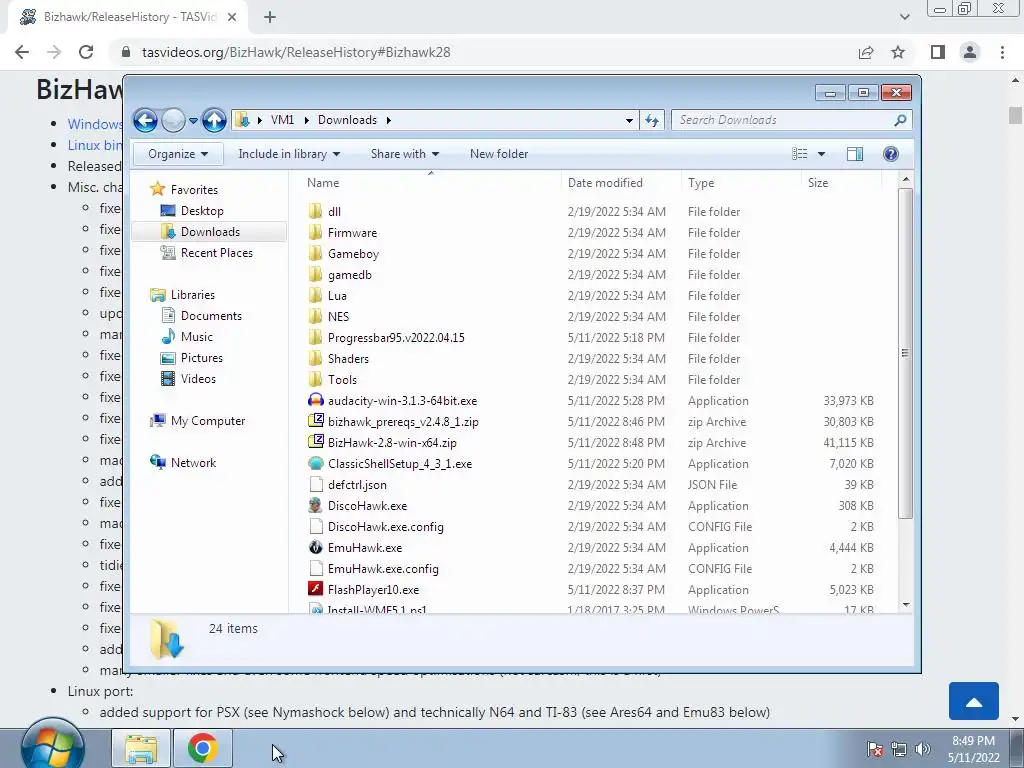Bookmark this page with star icon
Viewport: 1024px width, 768px height.
click(898, 52)
